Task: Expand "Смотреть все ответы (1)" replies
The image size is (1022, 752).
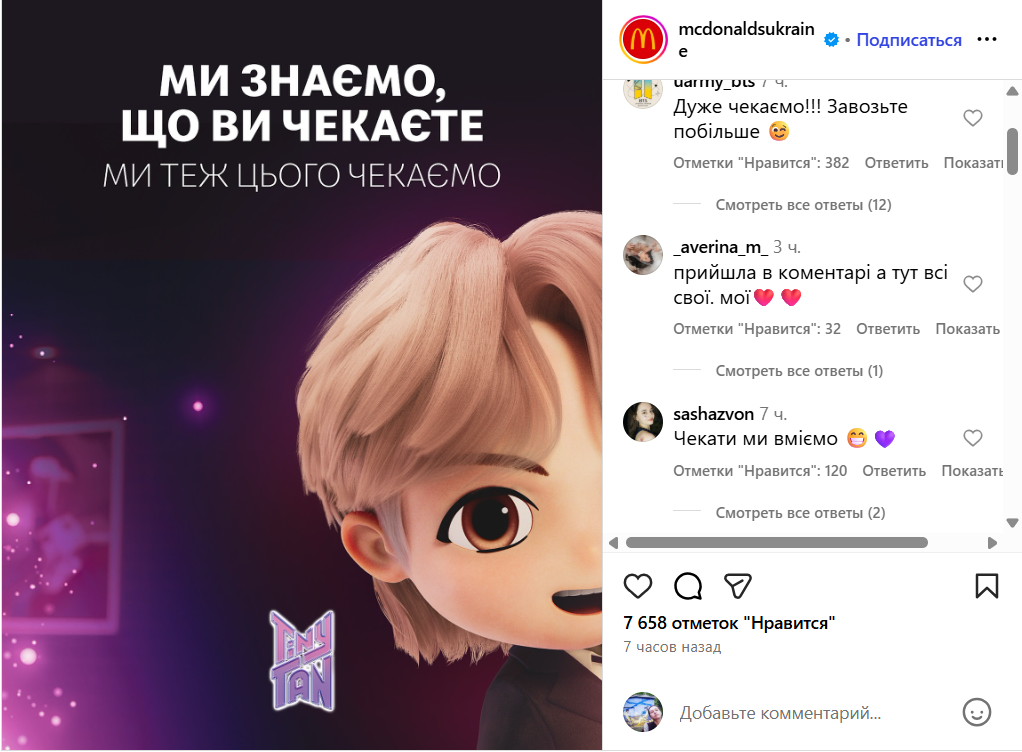Action: pos(799,371)
